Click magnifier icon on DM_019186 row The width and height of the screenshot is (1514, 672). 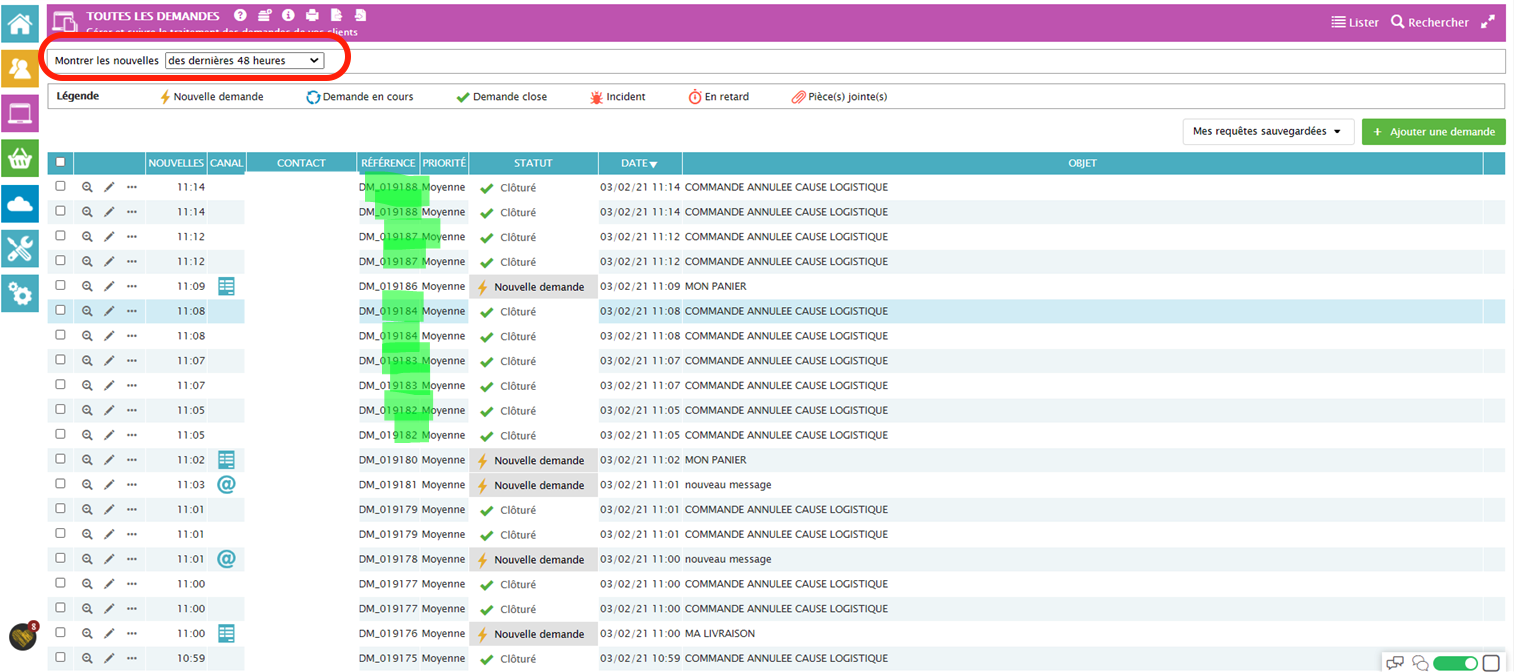[x=87, y=286]
